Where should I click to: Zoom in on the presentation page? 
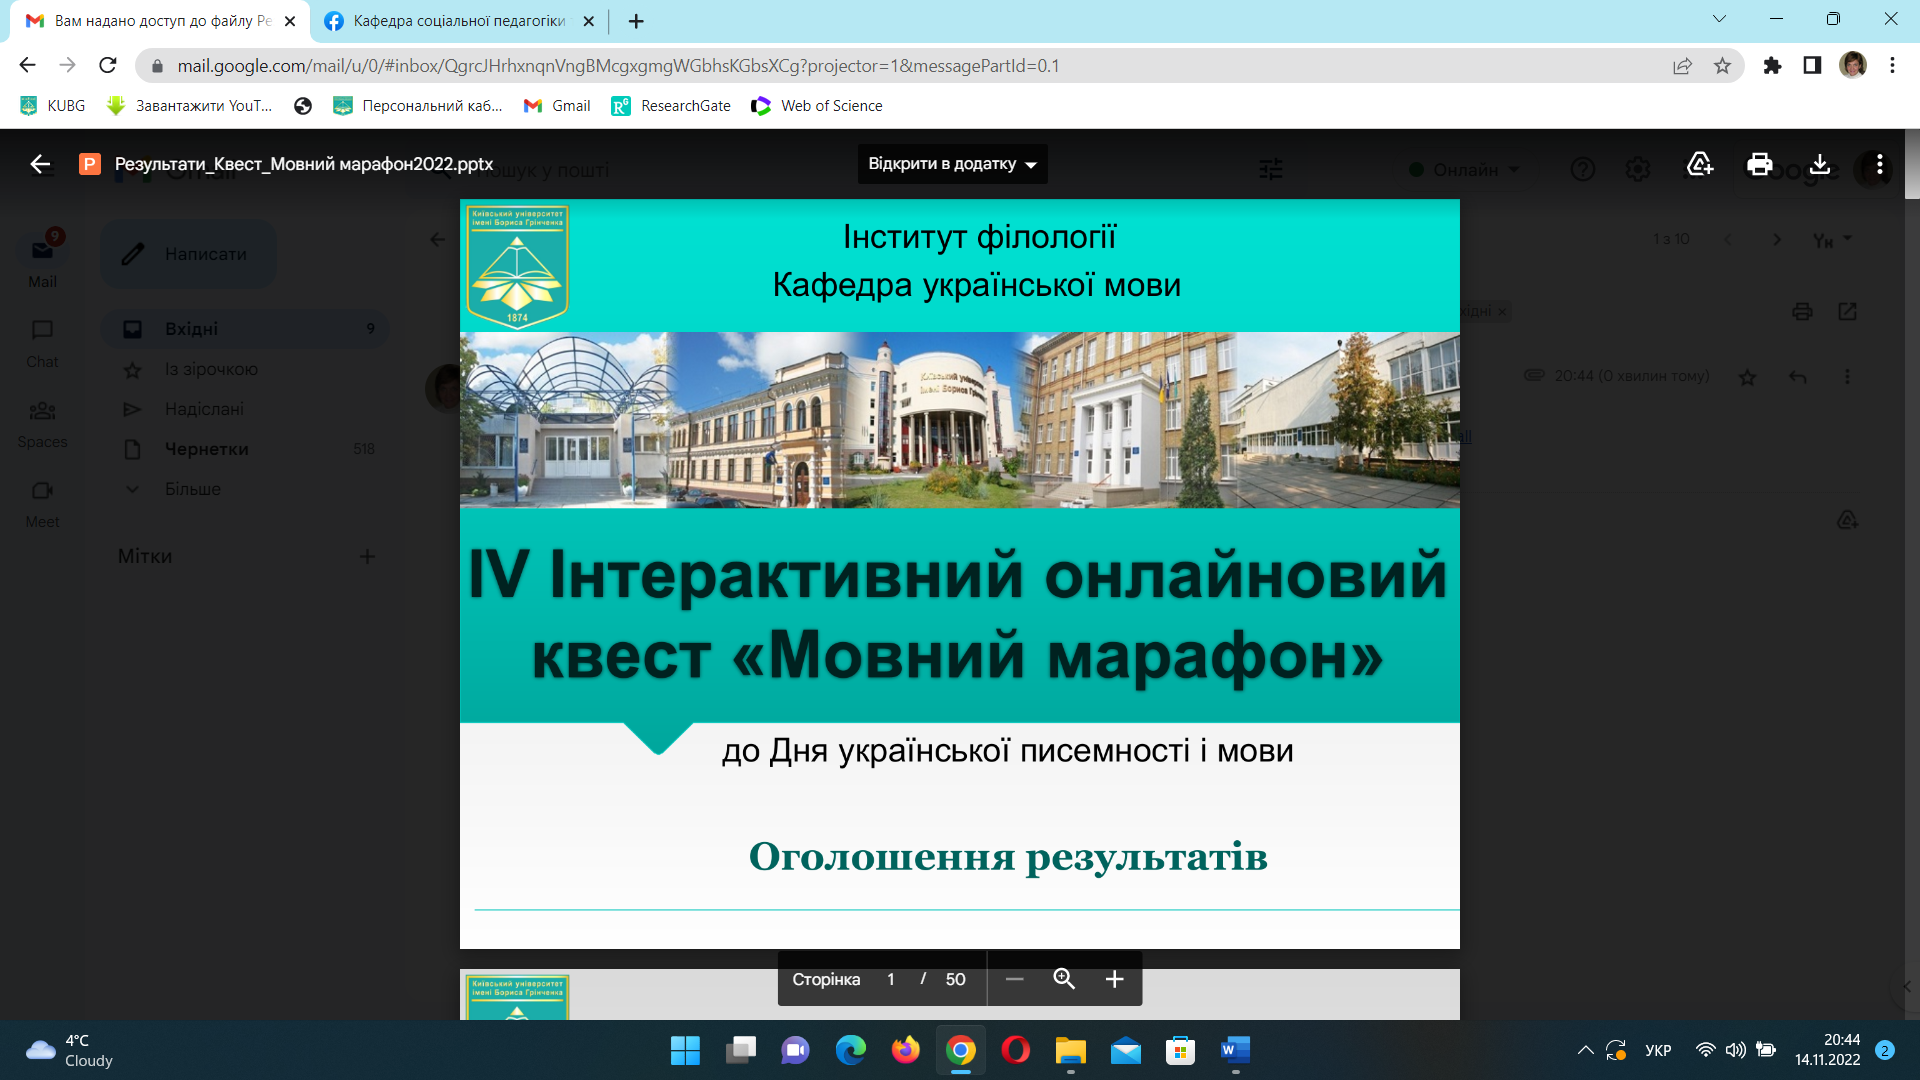1114,979
